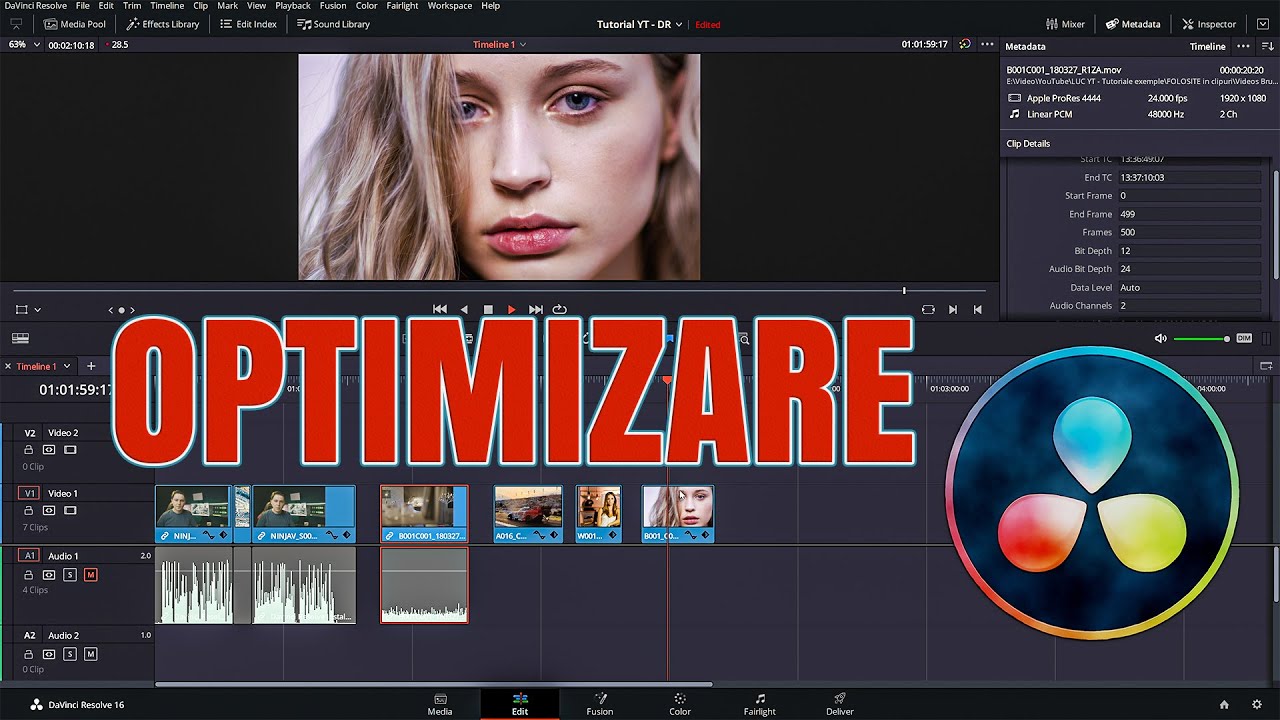Image resolution: width=1280 pixels, height=720 pixels.
Task: Adjust the green volume slider
Action: [x=1201, y=339]
